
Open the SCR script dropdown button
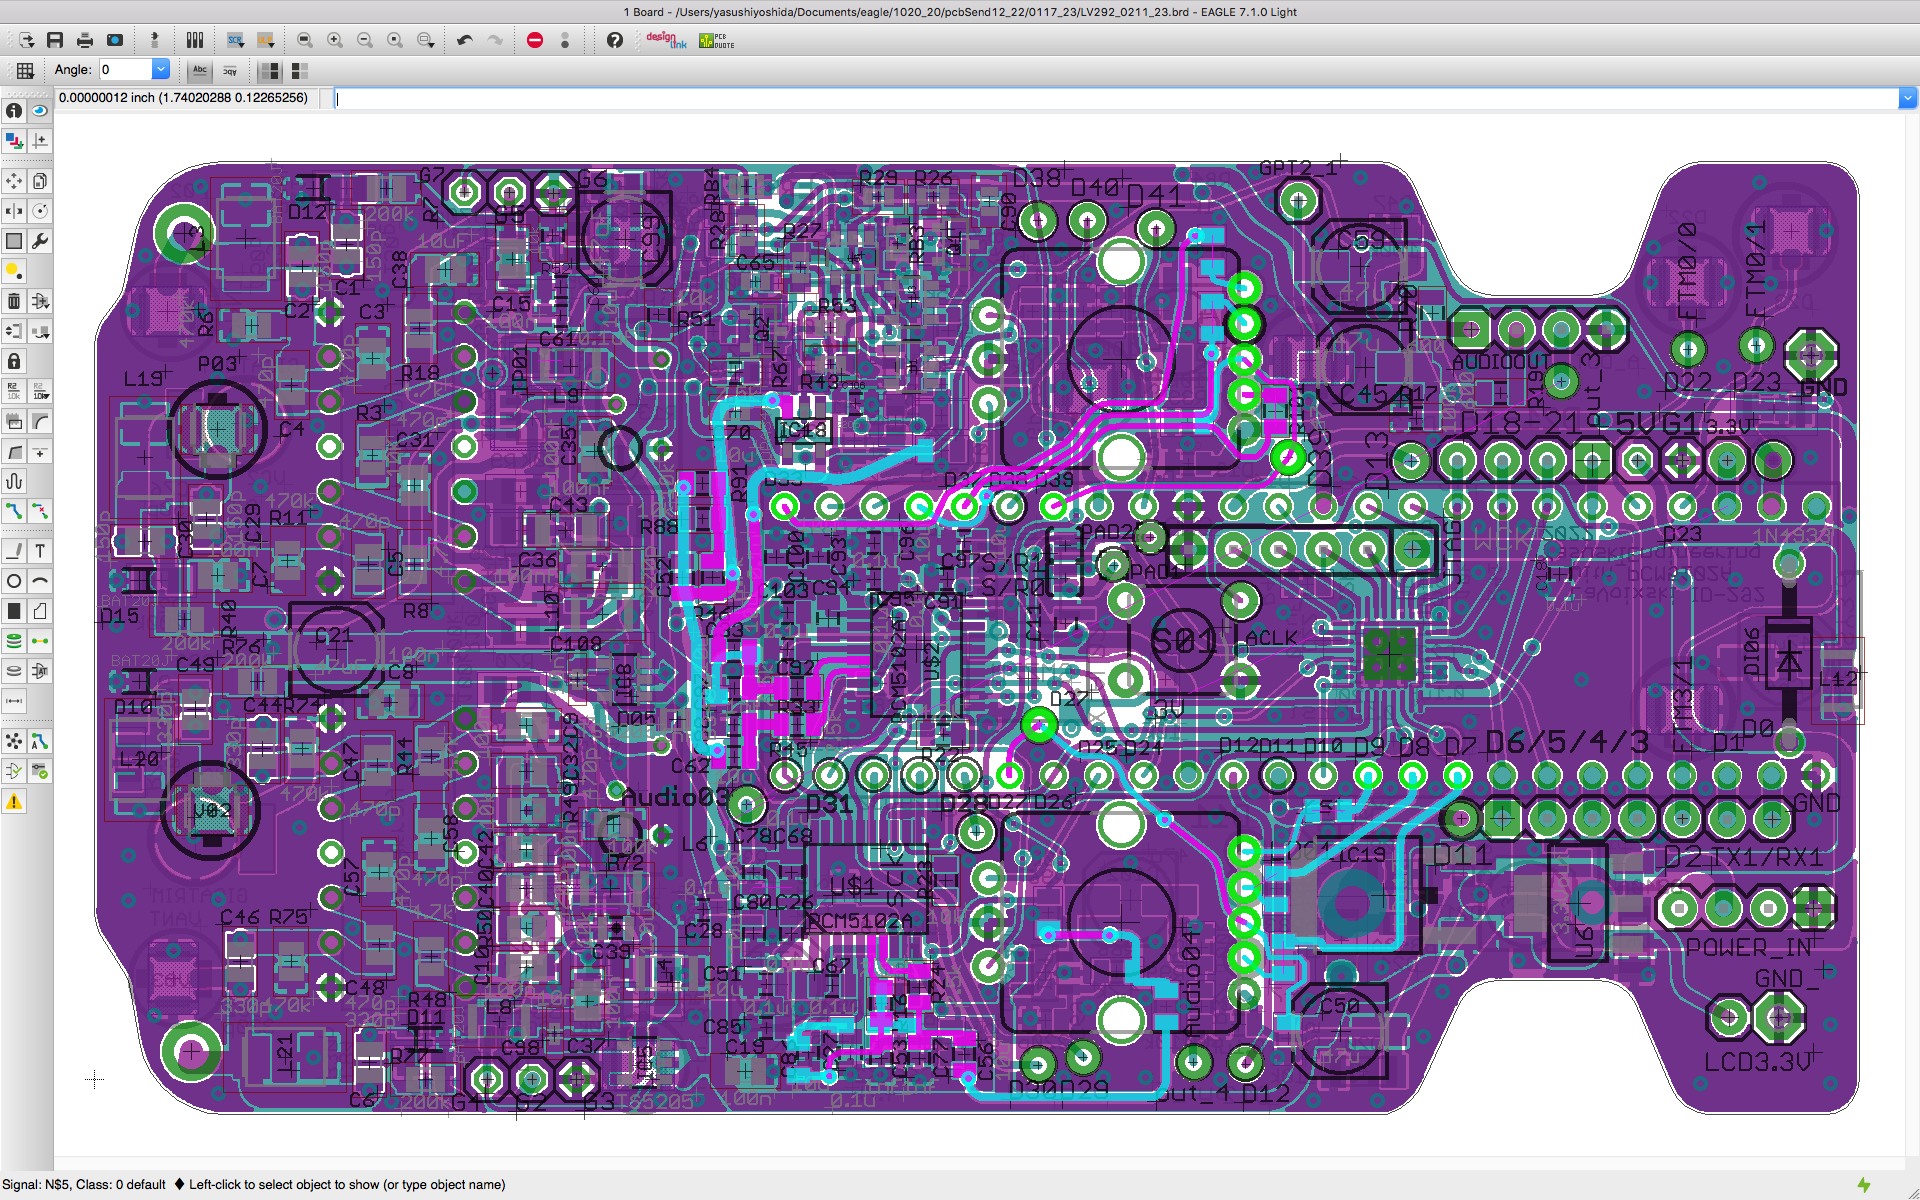coord(235,40)
